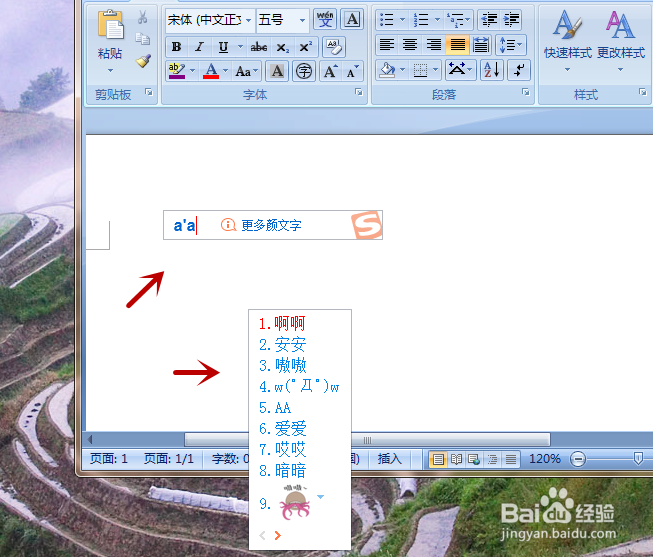Open underline style dropdown arrow

[x=240, y=47]
